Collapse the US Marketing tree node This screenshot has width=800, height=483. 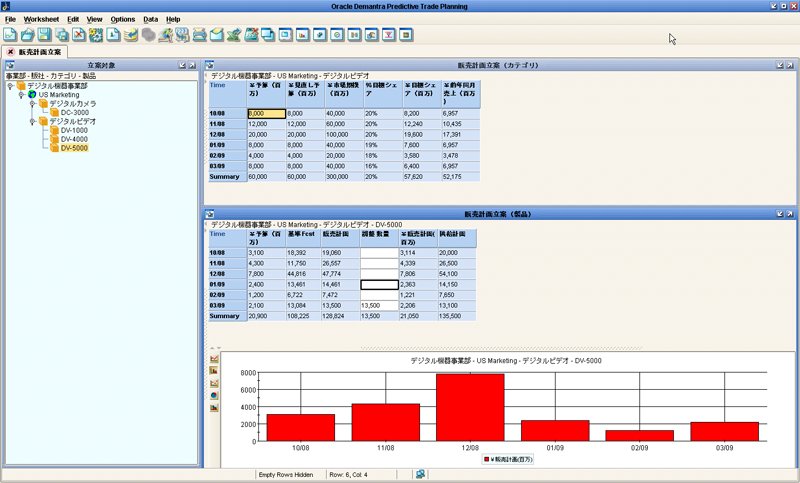point(21,95)
